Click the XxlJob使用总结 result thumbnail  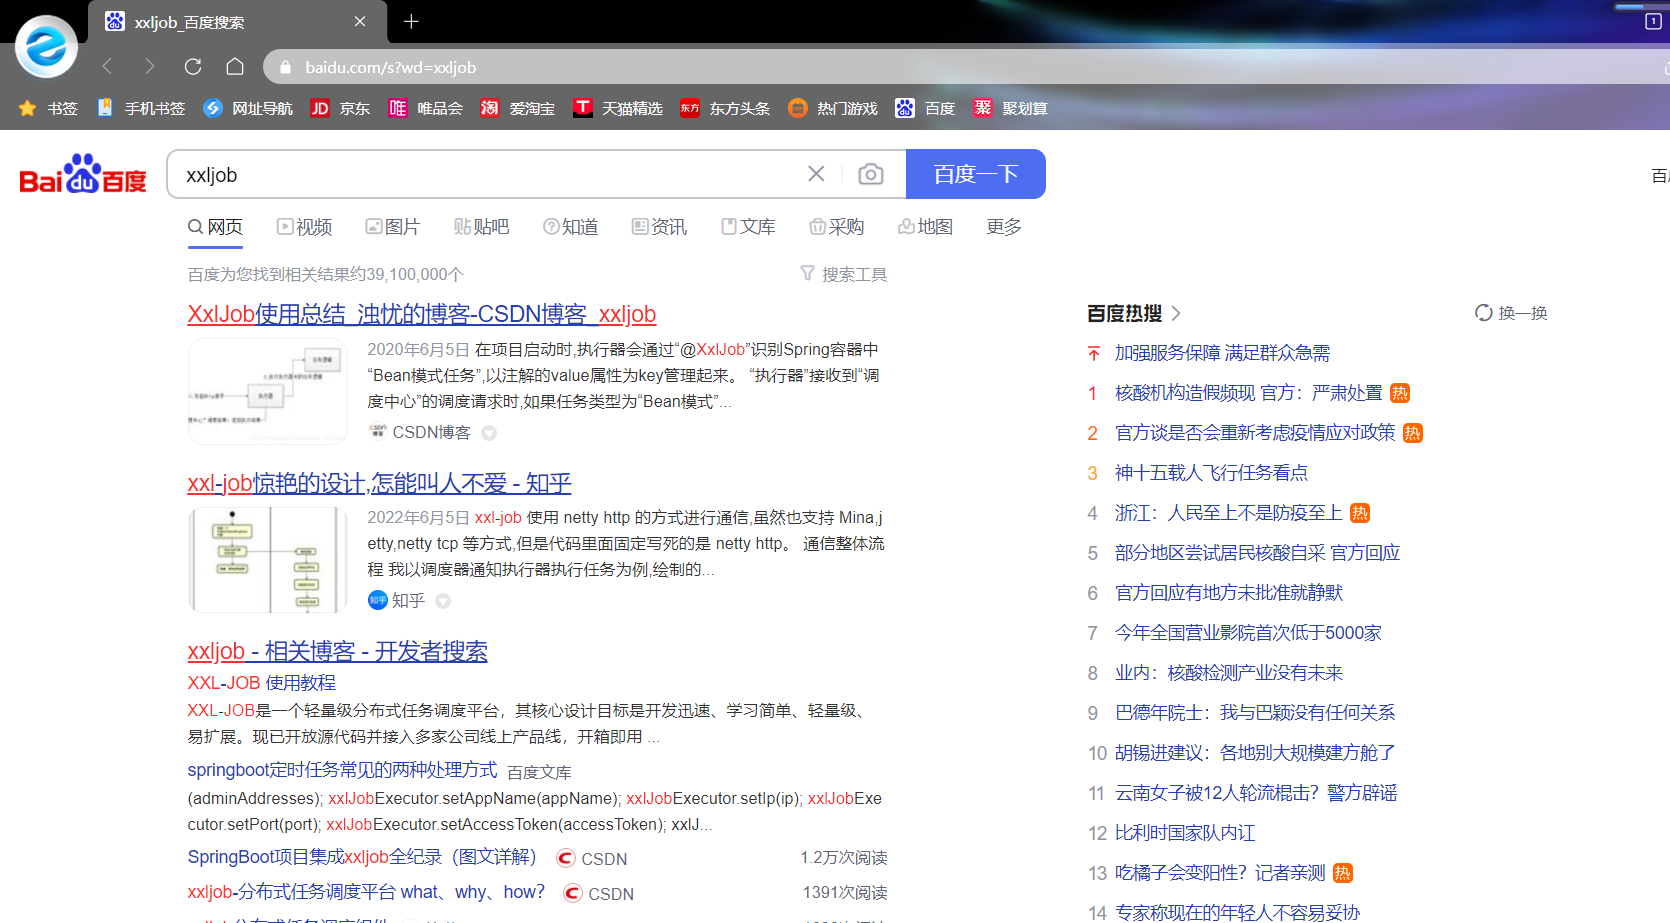click(268, 391)
